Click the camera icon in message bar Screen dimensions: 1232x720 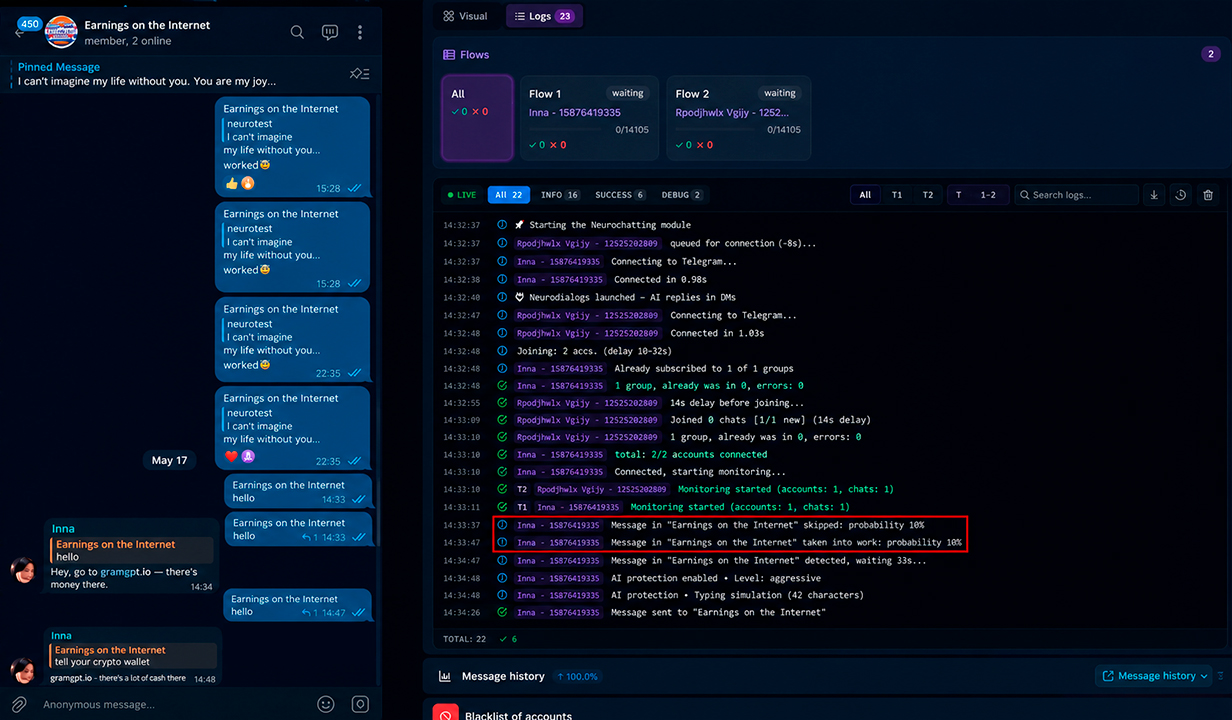pyautogui.click(x=360, y=704)
